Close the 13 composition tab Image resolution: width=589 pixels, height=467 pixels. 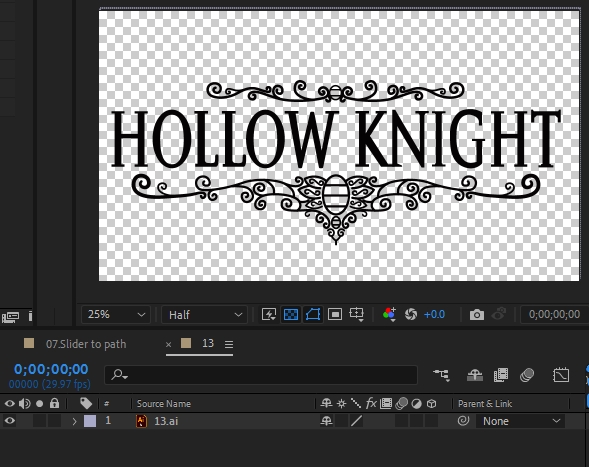coord(168,344)
